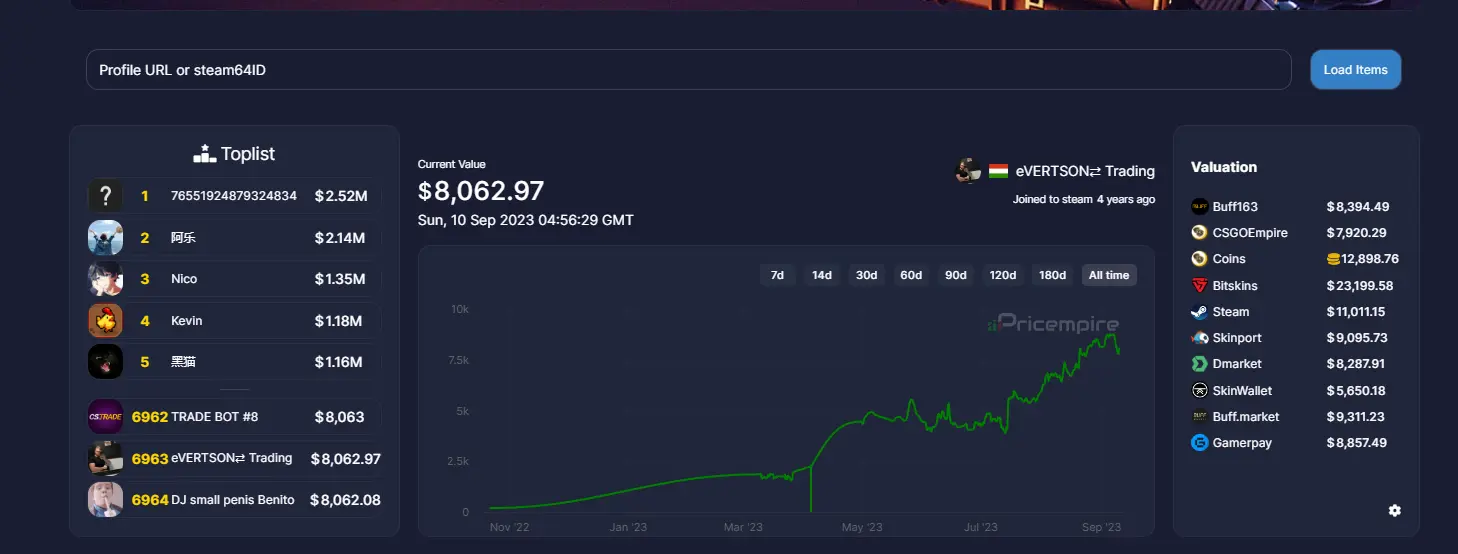Screen dimensions: 1458x554
Task: Select the 30d chart range
Action: coord(866,275)
